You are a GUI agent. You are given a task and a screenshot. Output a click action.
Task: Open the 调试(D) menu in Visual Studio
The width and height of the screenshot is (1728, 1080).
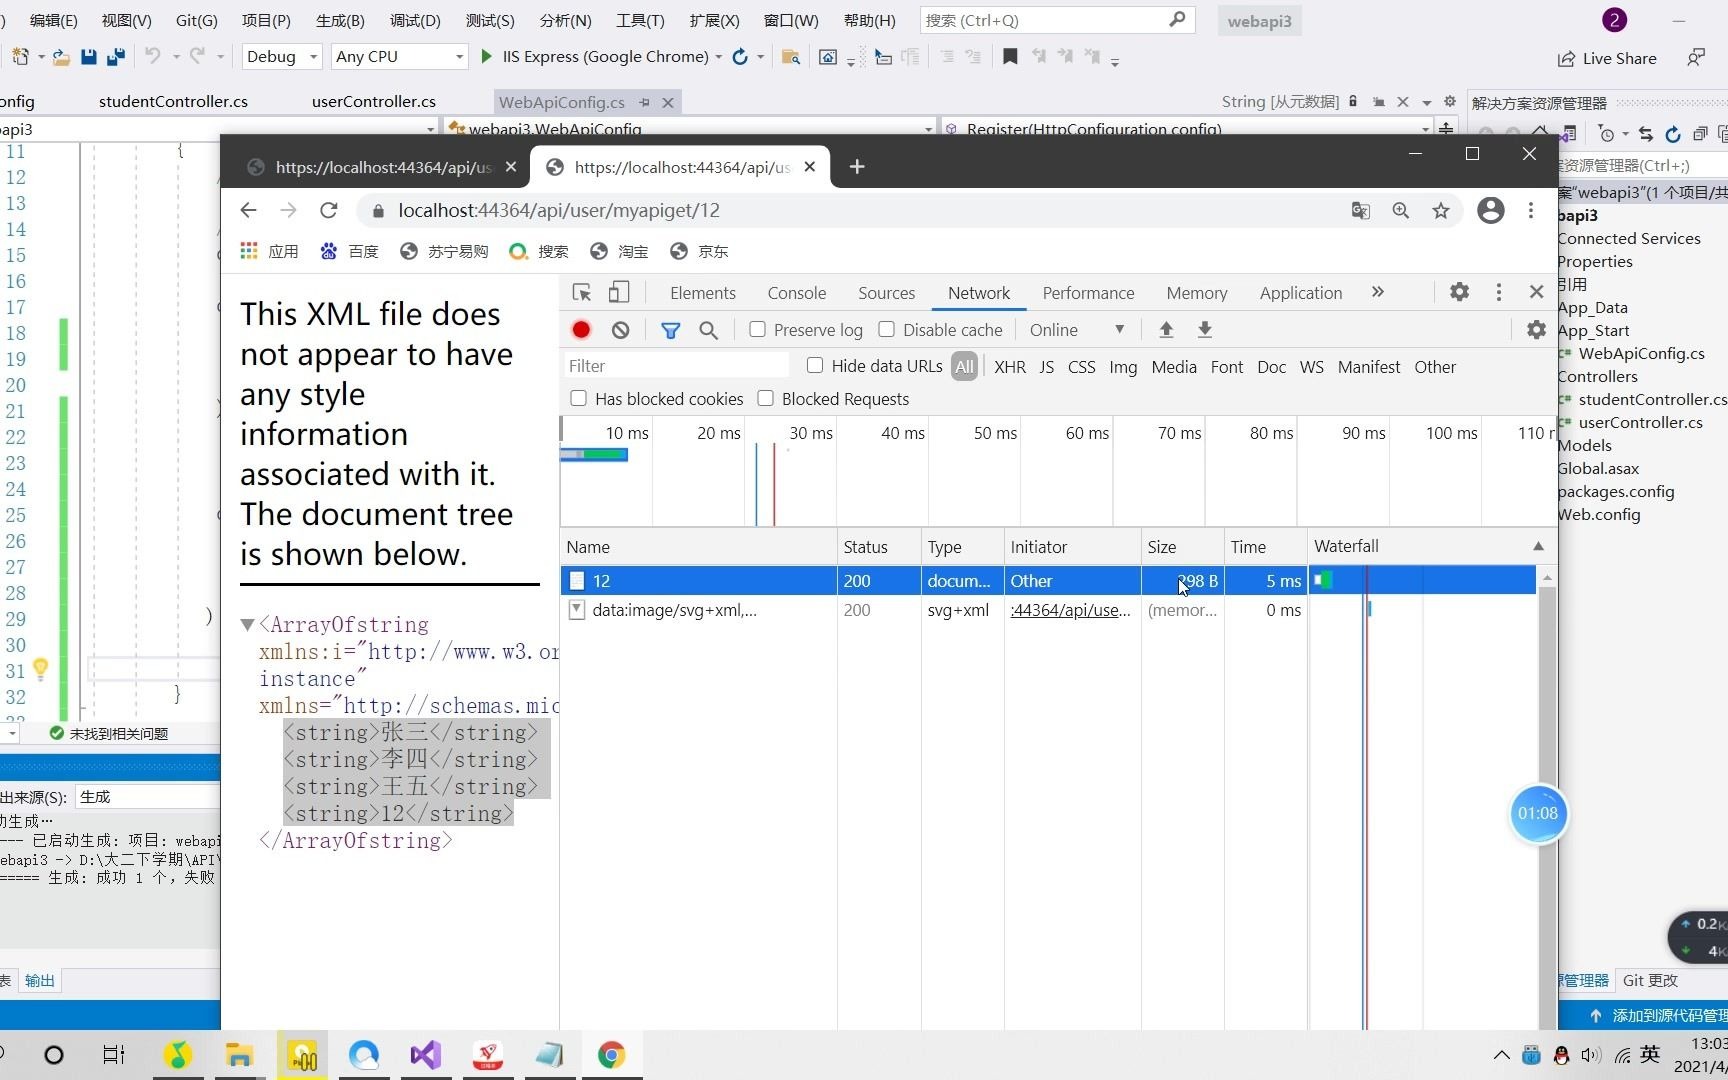pos(414,20)
